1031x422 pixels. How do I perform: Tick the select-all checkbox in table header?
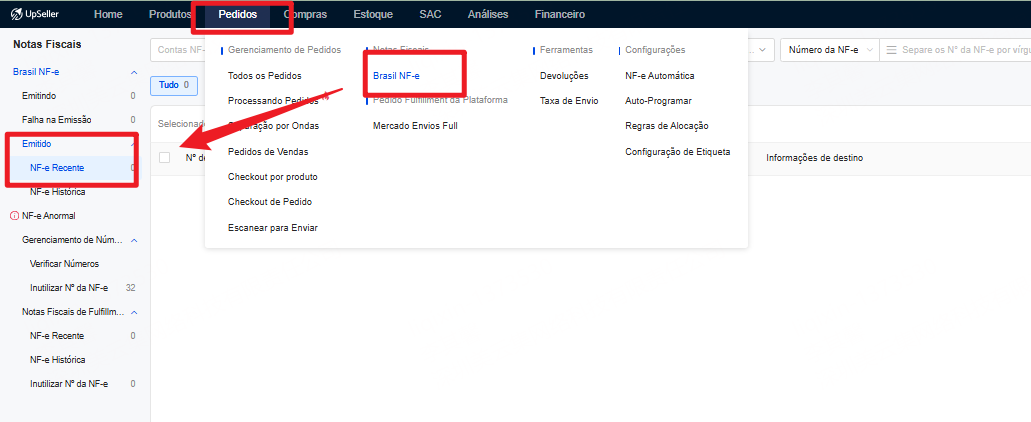165,158
